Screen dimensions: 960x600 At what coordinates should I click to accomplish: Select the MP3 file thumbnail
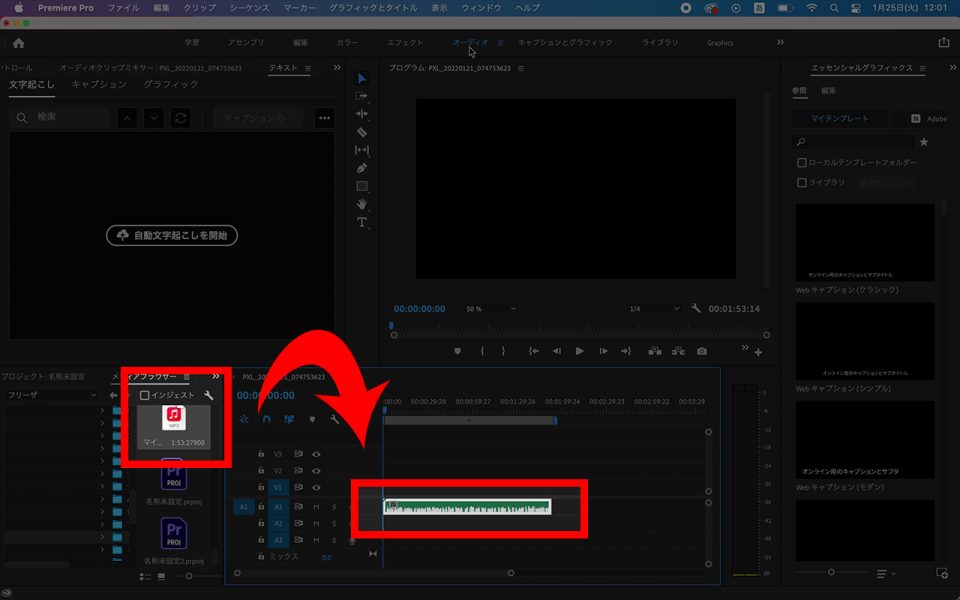[174, 418]
